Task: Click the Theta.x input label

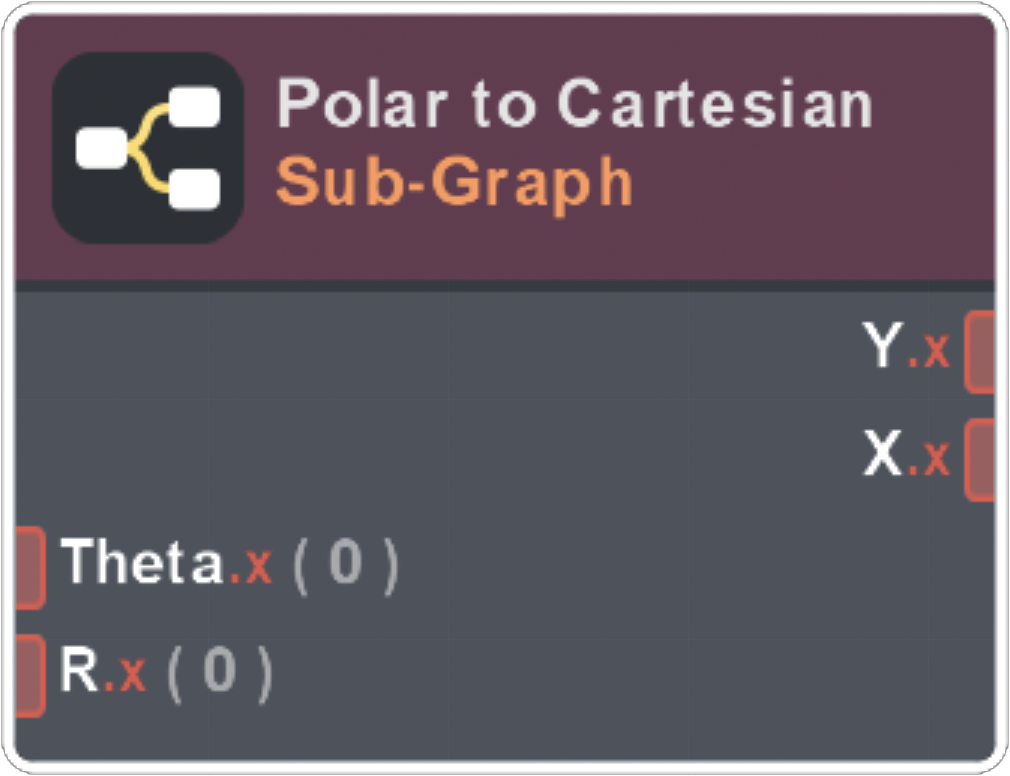Action: coord(166,563)
